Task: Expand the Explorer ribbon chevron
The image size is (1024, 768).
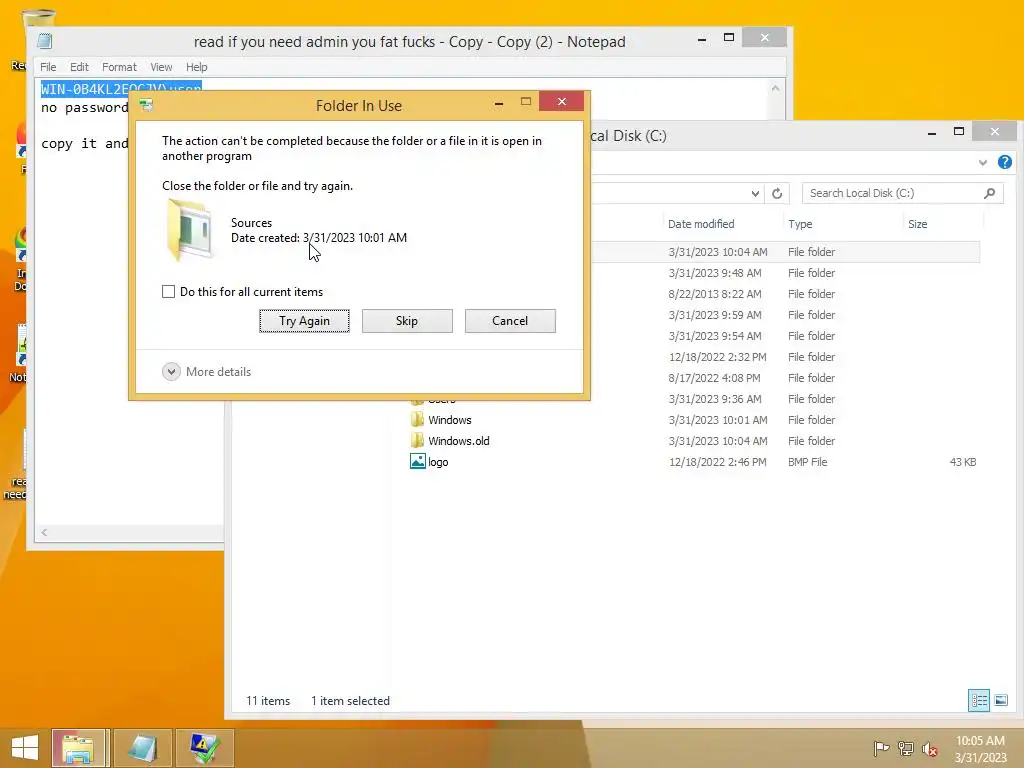Action: coord(983,163)
